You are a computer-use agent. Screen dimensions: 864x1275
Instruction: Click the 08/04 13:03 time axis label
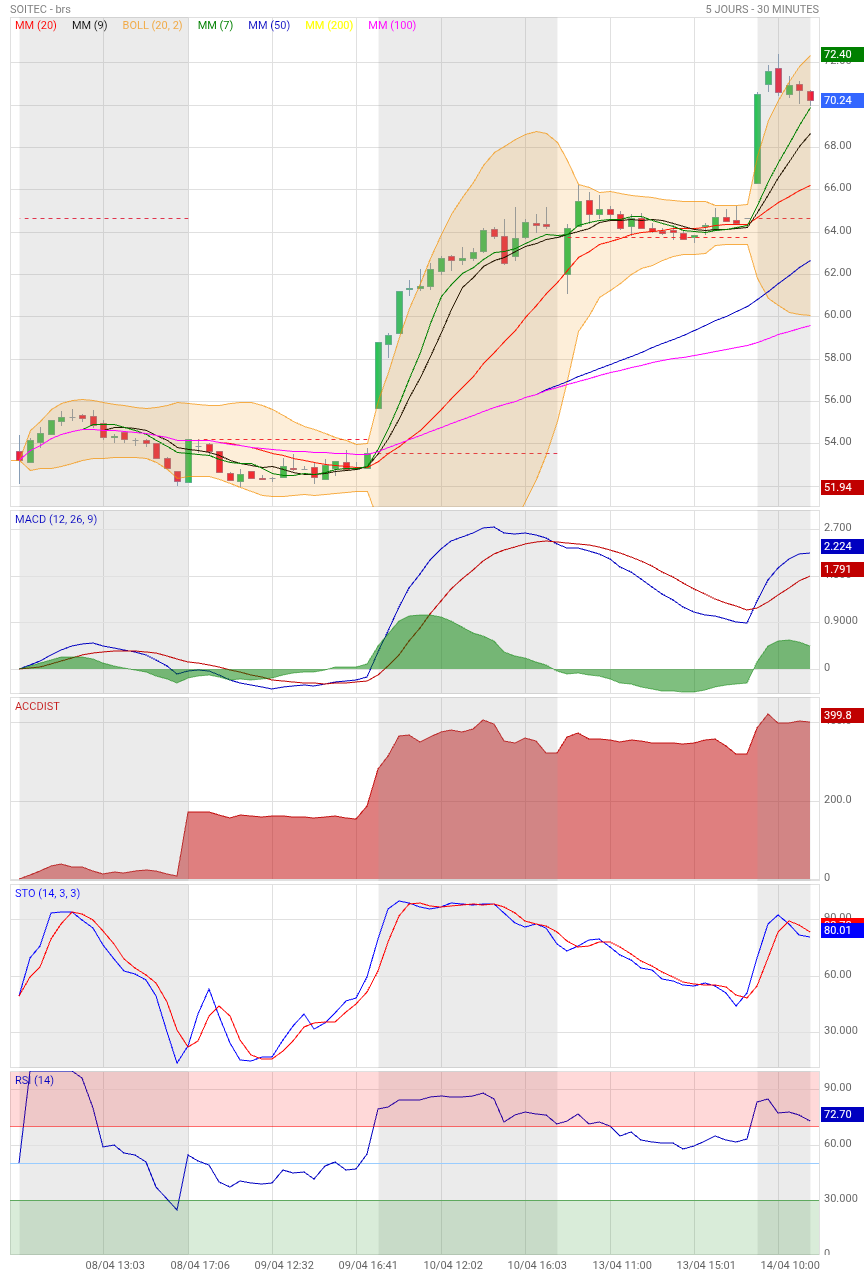[x=115, y=1265]
